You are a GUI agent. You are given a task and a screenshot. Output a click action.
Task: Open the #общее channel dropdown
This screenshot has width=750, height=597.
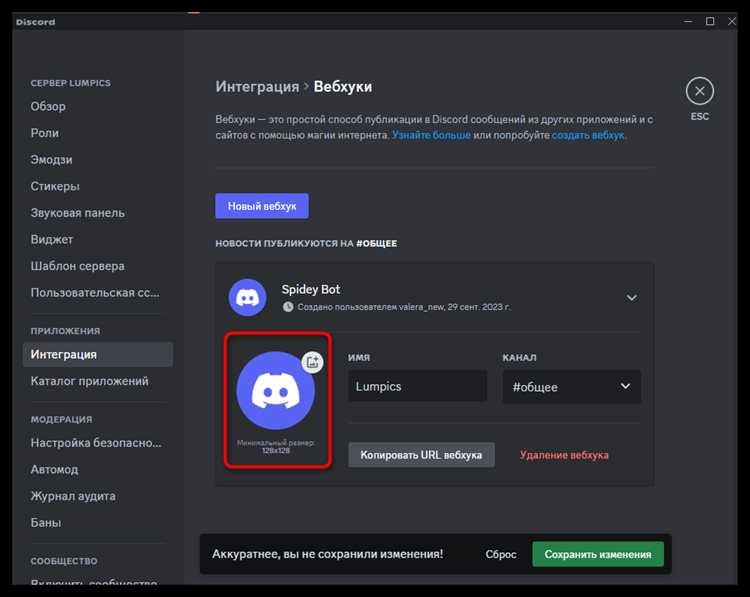[x=571, y=387]
